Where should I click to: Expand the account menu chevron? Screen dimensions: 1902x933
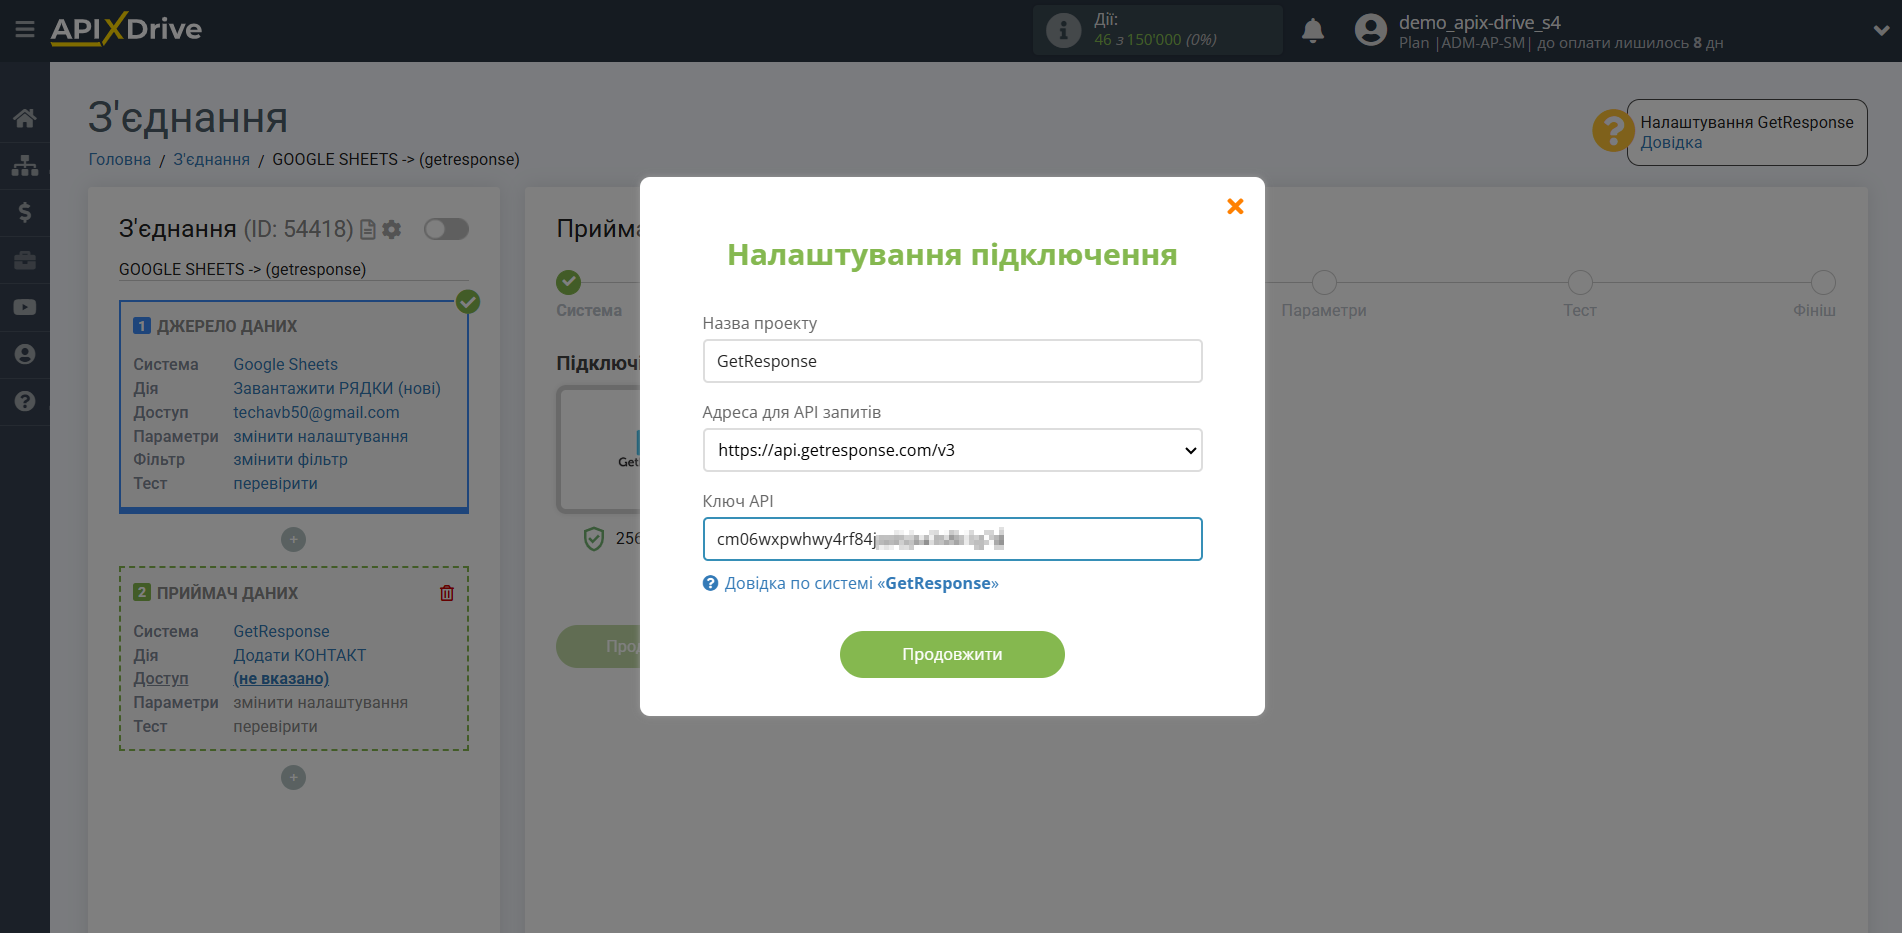click(1881, 30)
